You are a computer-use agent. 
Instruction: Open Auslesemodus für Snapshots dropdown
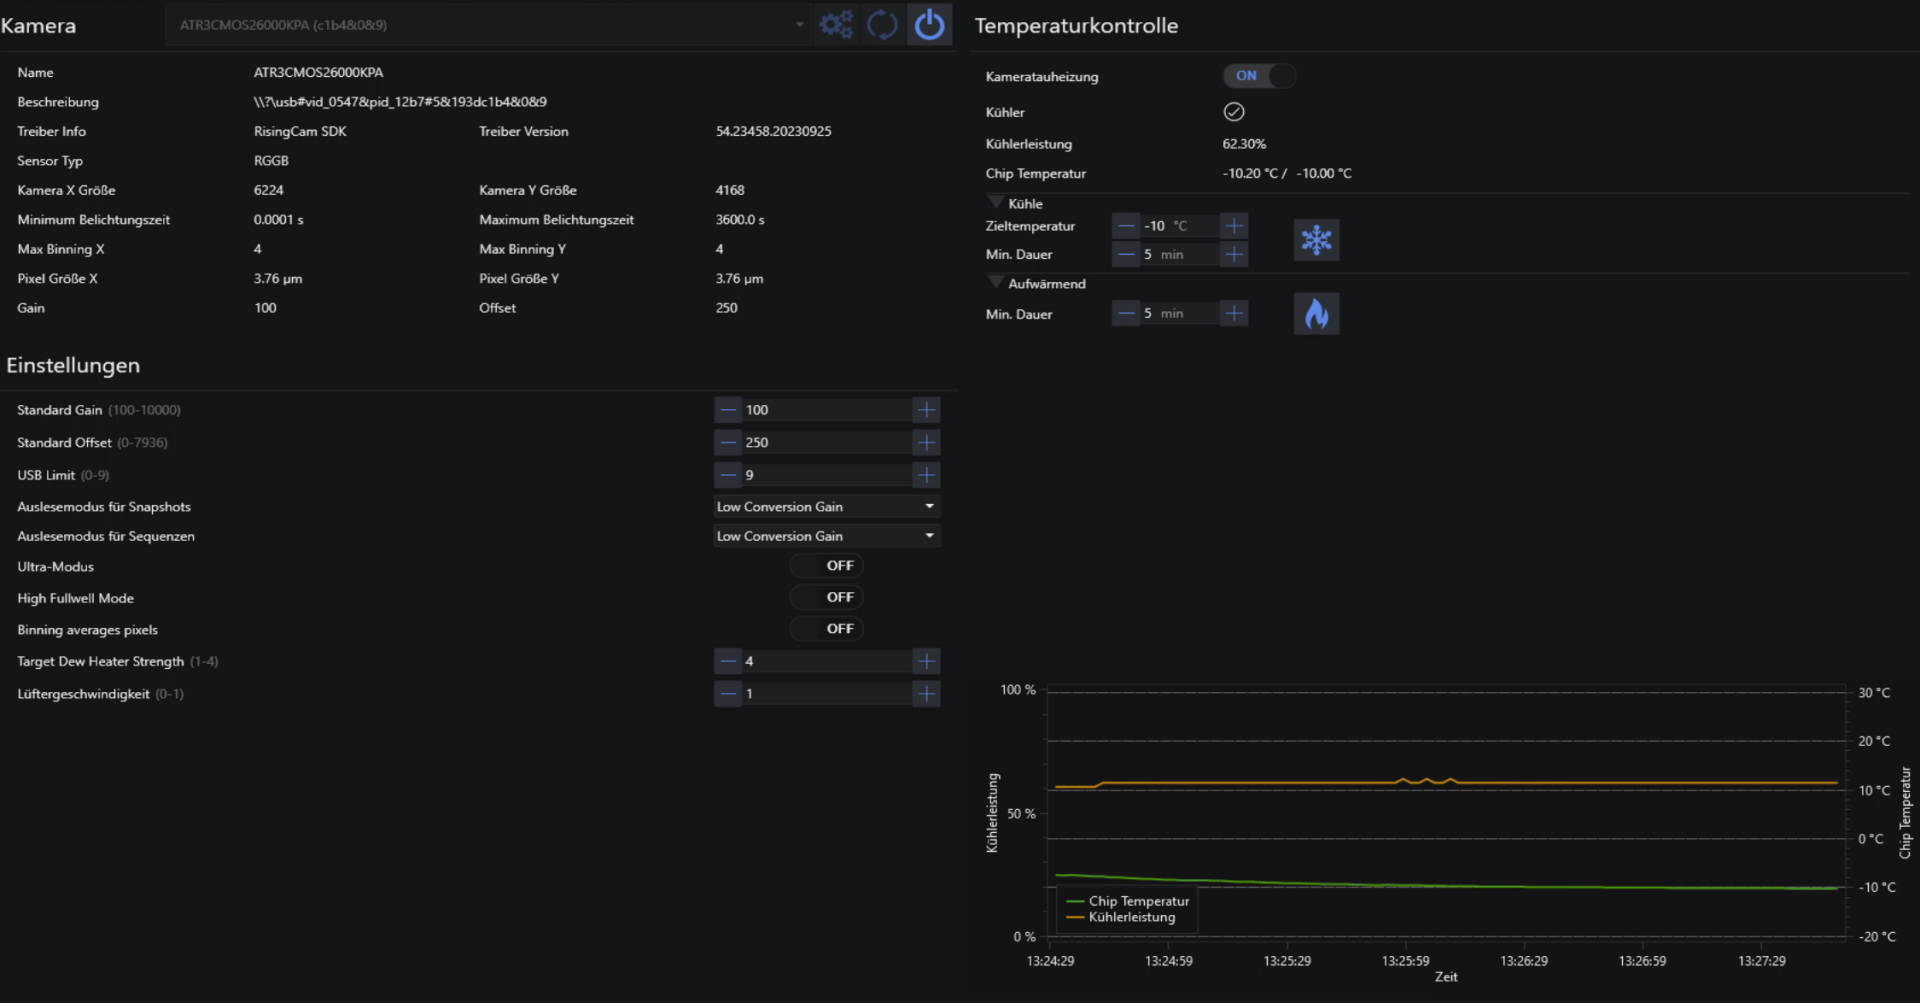pos(827,507)
